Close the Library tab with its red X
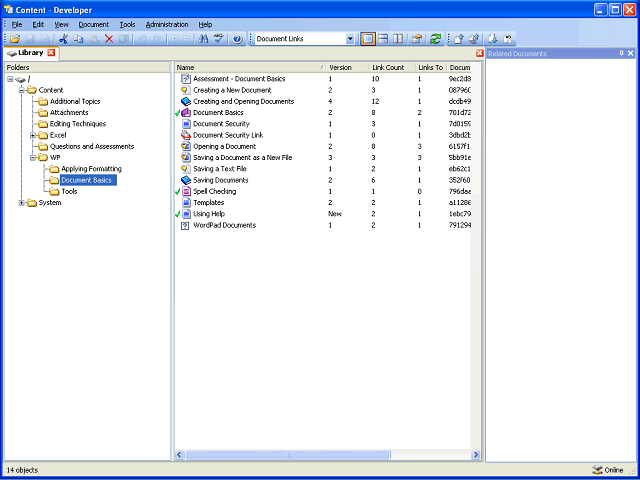Screen dimensions: 640x480 coord(51,53)
